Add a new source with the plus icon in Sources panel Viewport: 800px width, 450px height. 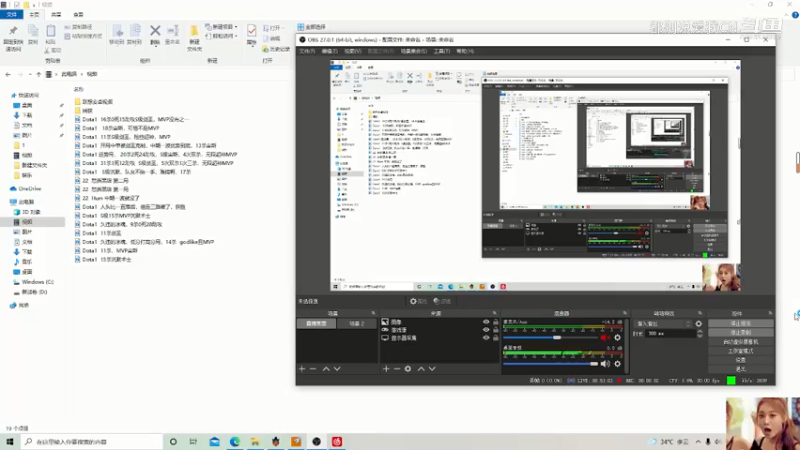coord(386,368)
